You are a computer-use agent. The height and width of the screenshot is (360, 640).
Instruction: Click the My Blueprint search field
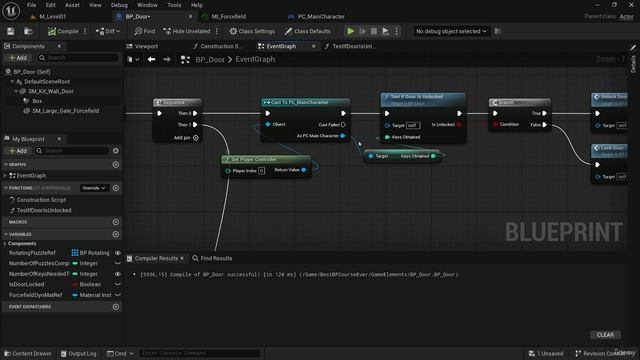tap(72, 151)
